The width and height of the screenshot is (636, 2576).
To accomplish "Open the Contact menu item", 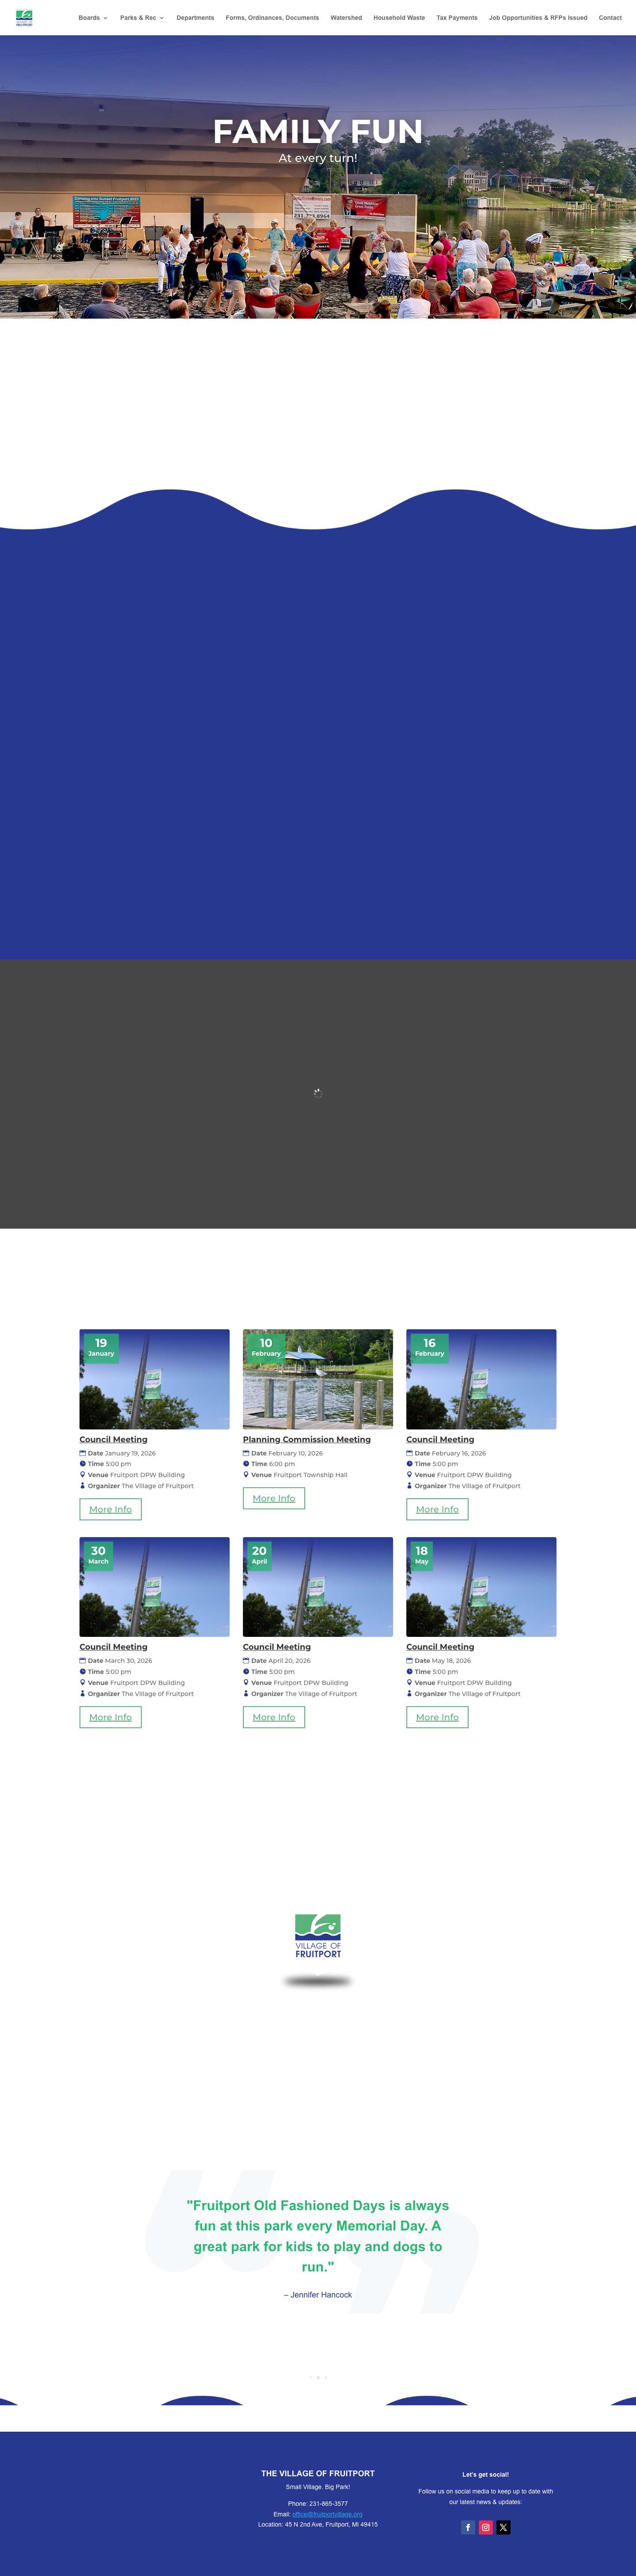I will (610, 18).
